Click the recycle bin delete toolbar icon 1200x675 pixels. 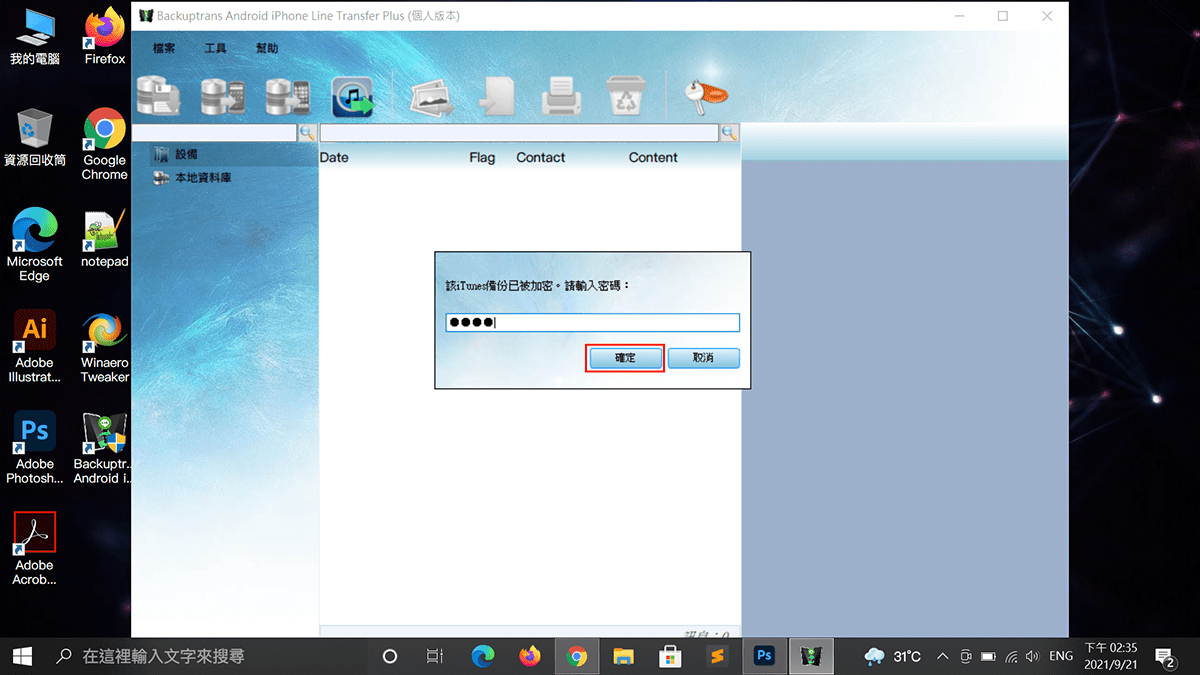coord(626,97)
